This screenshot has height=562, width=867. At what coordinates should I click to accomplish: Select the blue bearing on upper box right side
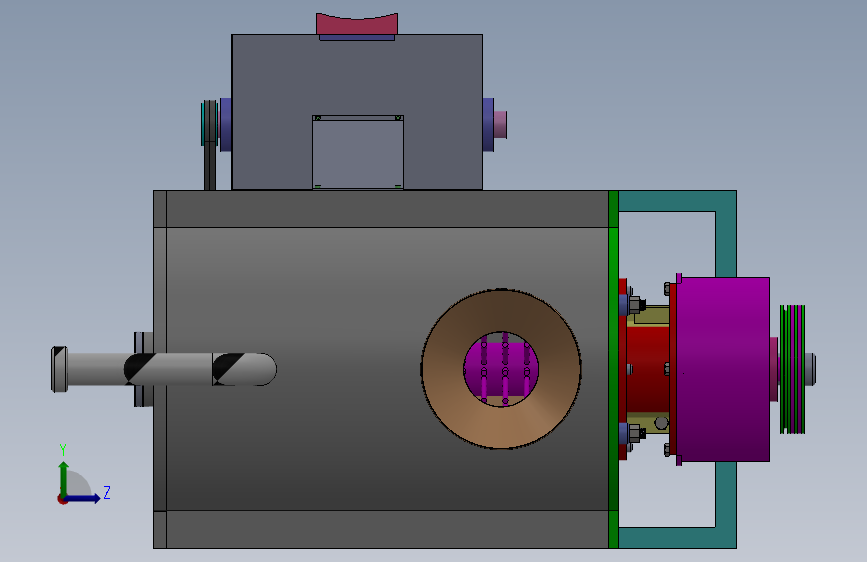tap(488, 125)
